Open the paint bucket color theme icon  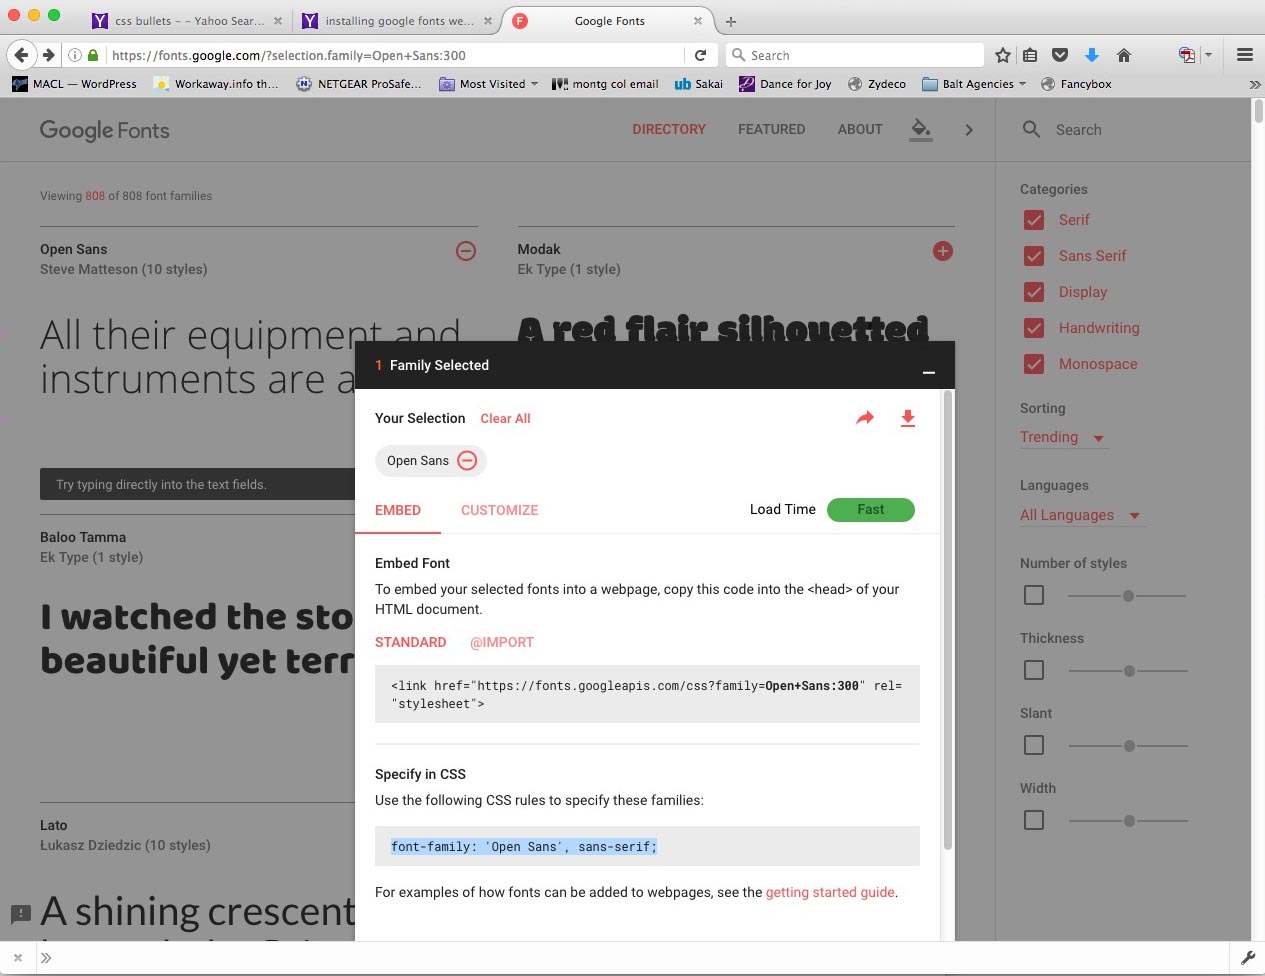[x=921, y=129]
